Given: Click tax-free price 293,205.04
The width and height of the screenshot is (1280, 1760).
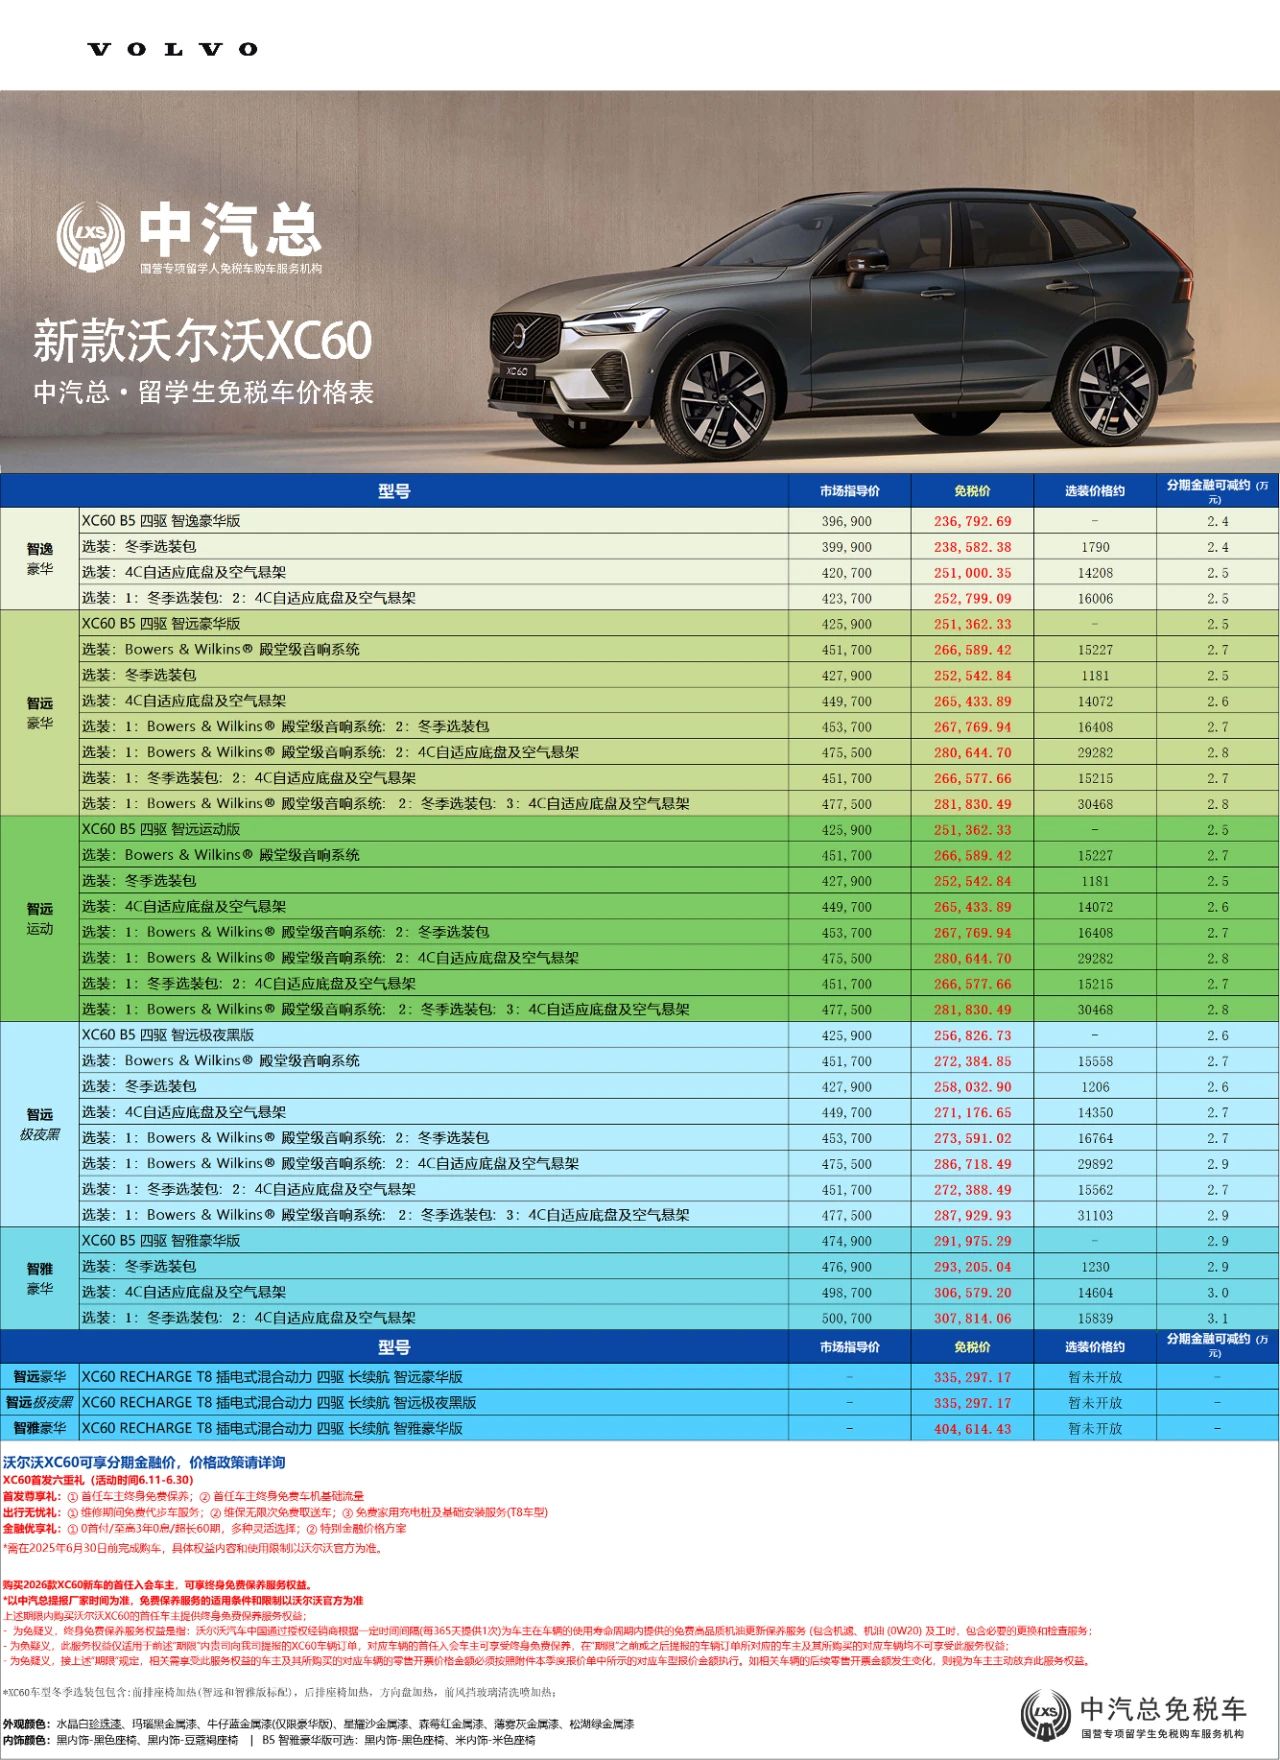Looking at the screenshot, I should coord(972,1267).
